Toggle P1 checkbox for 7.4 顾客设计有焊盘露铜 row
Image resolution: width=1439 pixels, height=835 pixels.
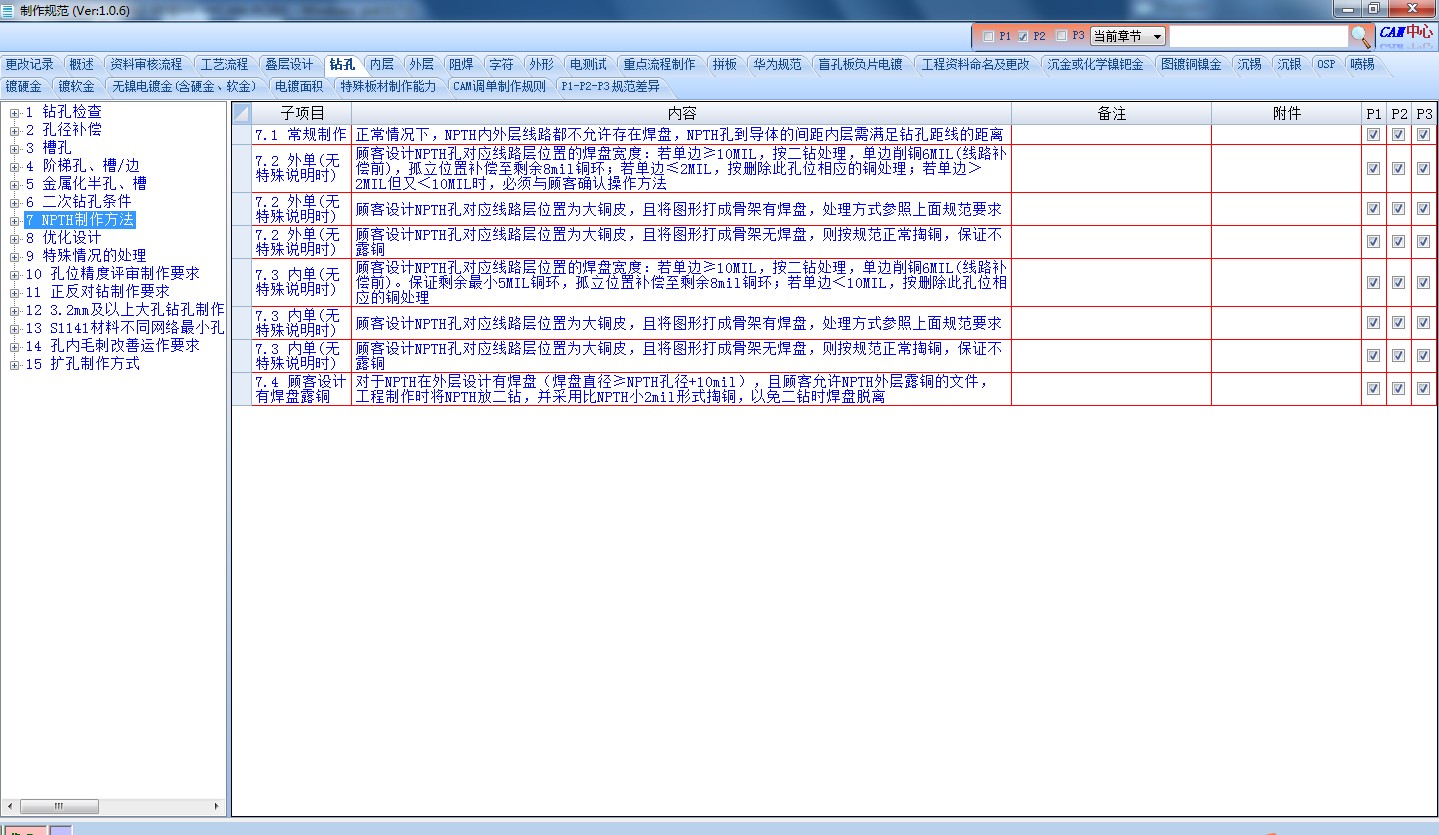1373,389
